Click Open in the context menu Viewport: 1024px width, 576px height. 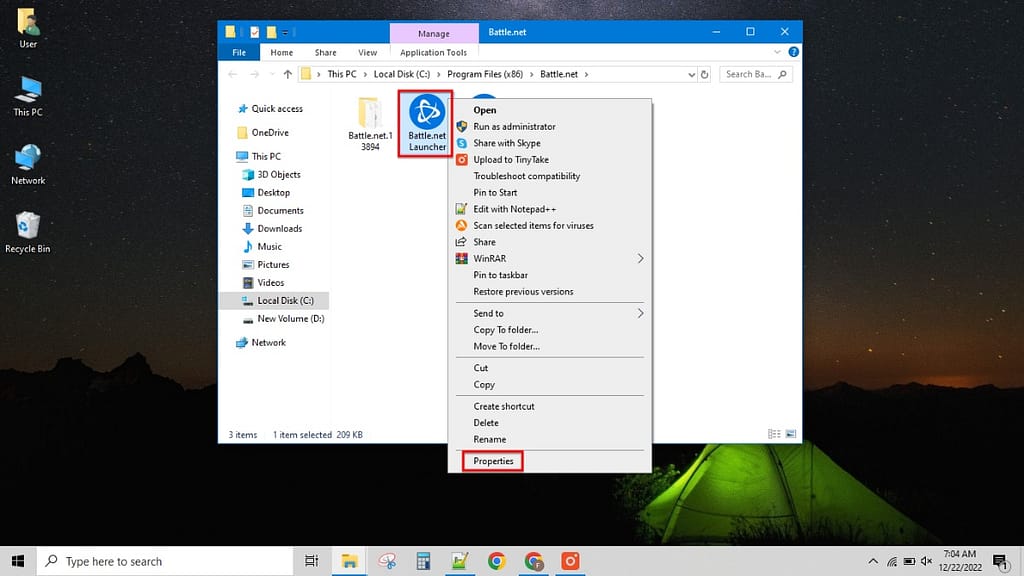pyautogui.click(x=485, y=110)
